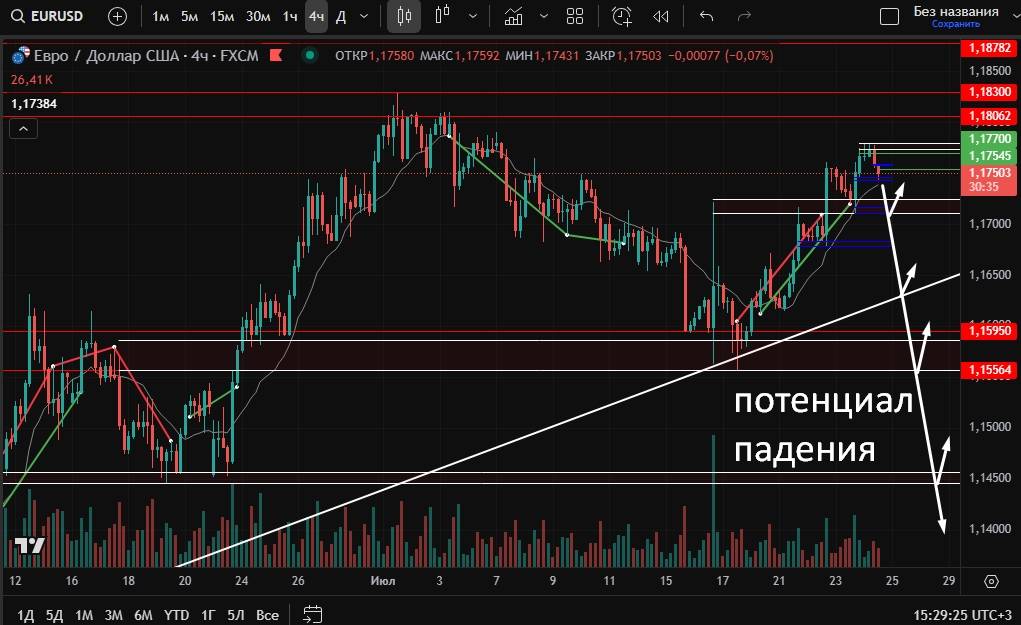
Task: Set range to YTD
Action: coord(176,615)
